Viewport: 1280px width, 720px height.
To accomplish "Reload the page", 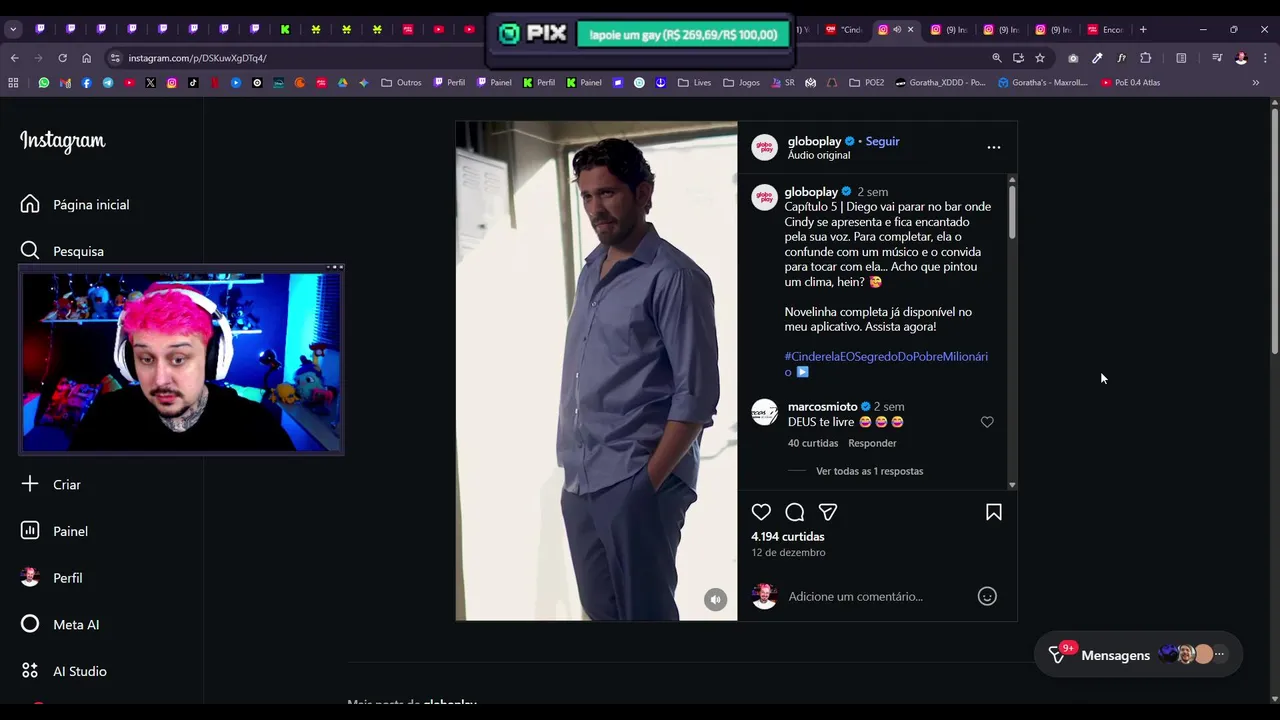I will pyautogui.click(x=62, y=58).
